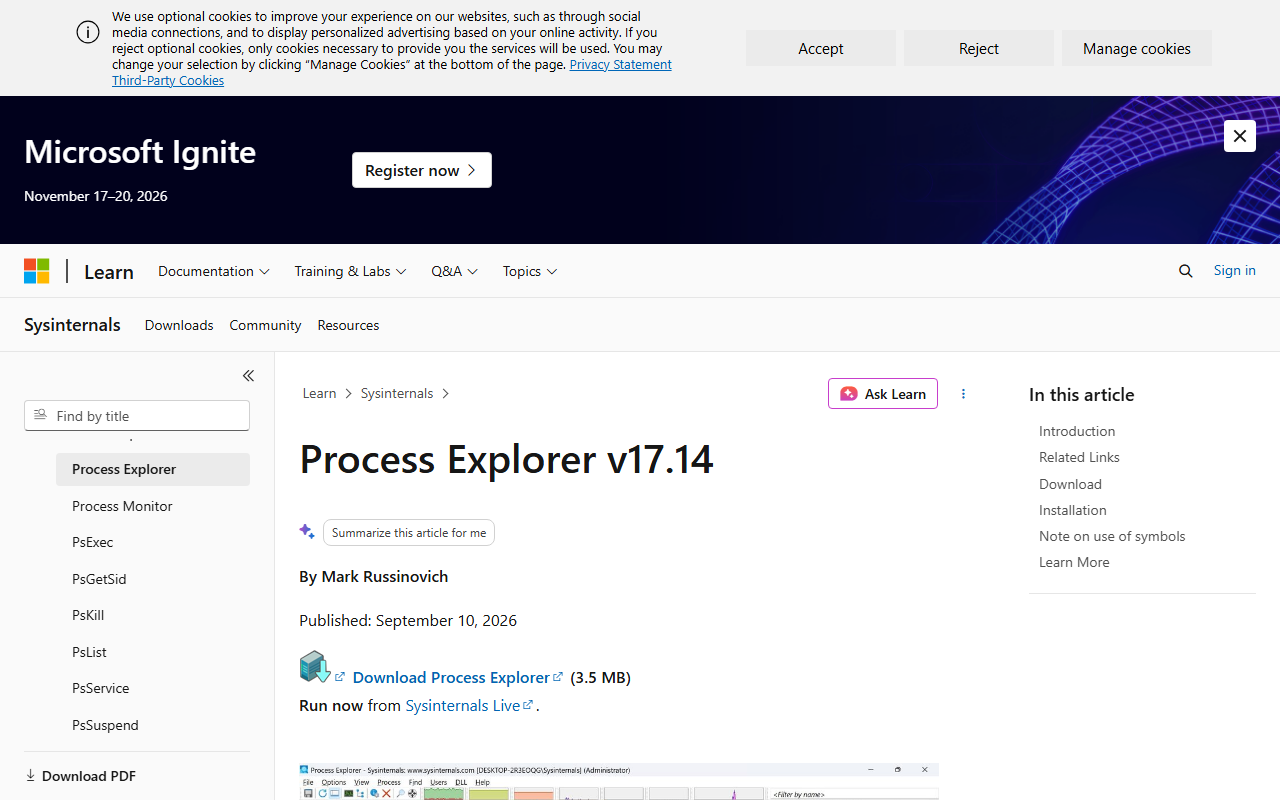The height and width of the screenshot is (800, 1280).
Task: Click the cookie notice info icon
Action: pyautogui.click(x=88, y=32)
